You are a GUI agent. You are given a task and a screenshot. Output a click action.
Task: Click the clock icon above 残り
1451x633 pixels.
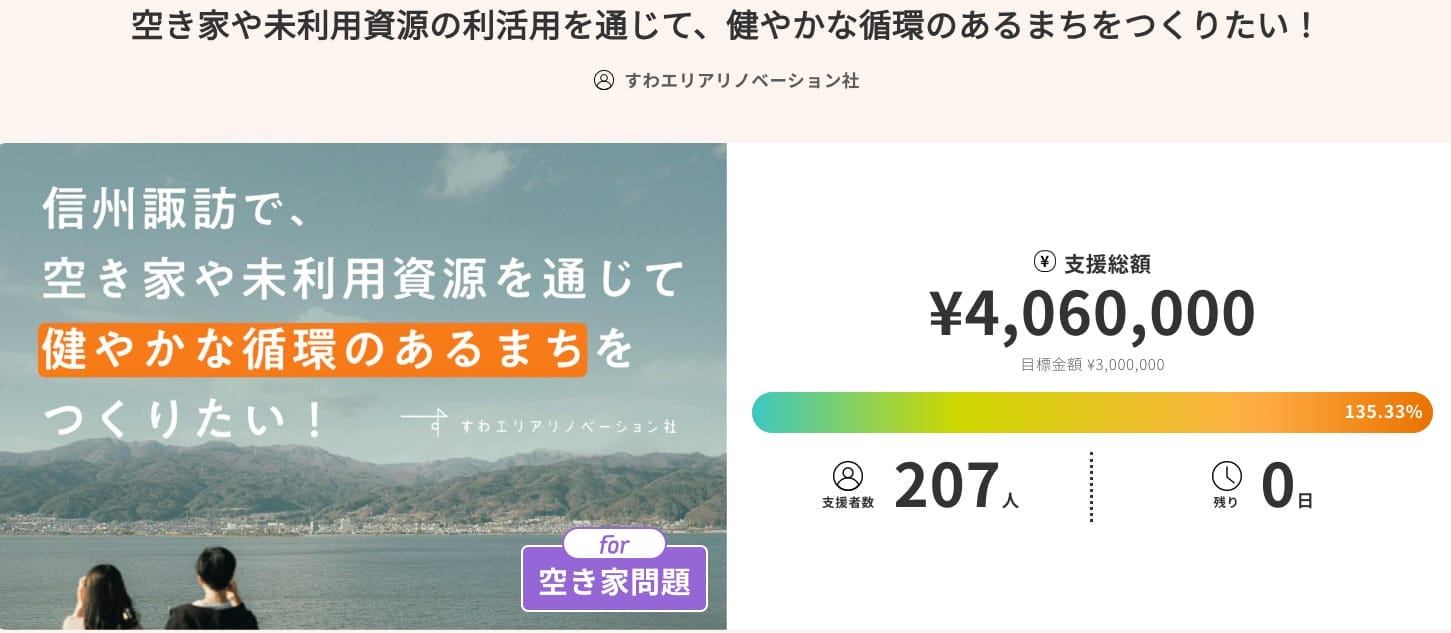pyautogui.click(x=1226, y=476)
